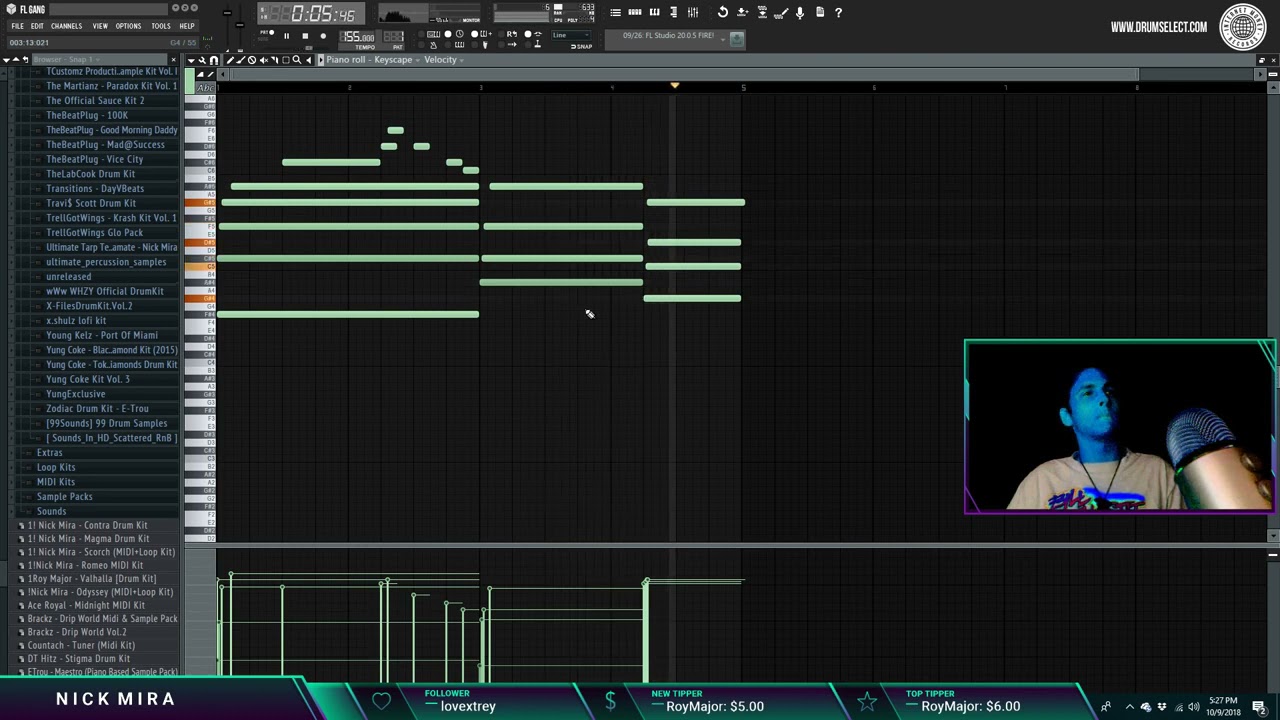Stop playback with the stop button
The image size is (1280, 720).
click(305, 36)
